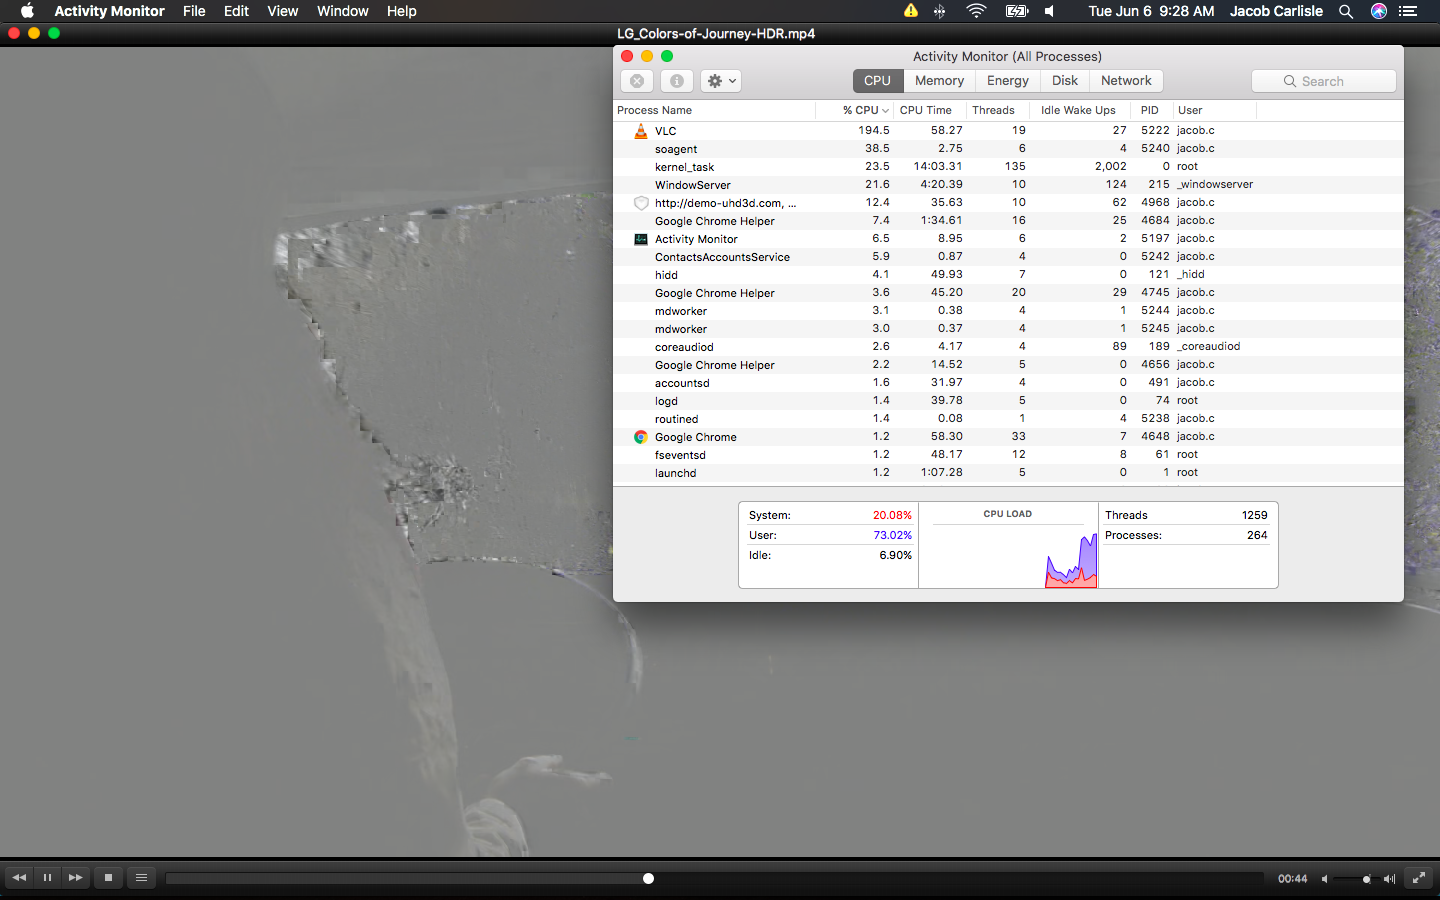Select the fseventsd process row
This screenshot has width=1440, height=900.
click(x=1008, y=455)
